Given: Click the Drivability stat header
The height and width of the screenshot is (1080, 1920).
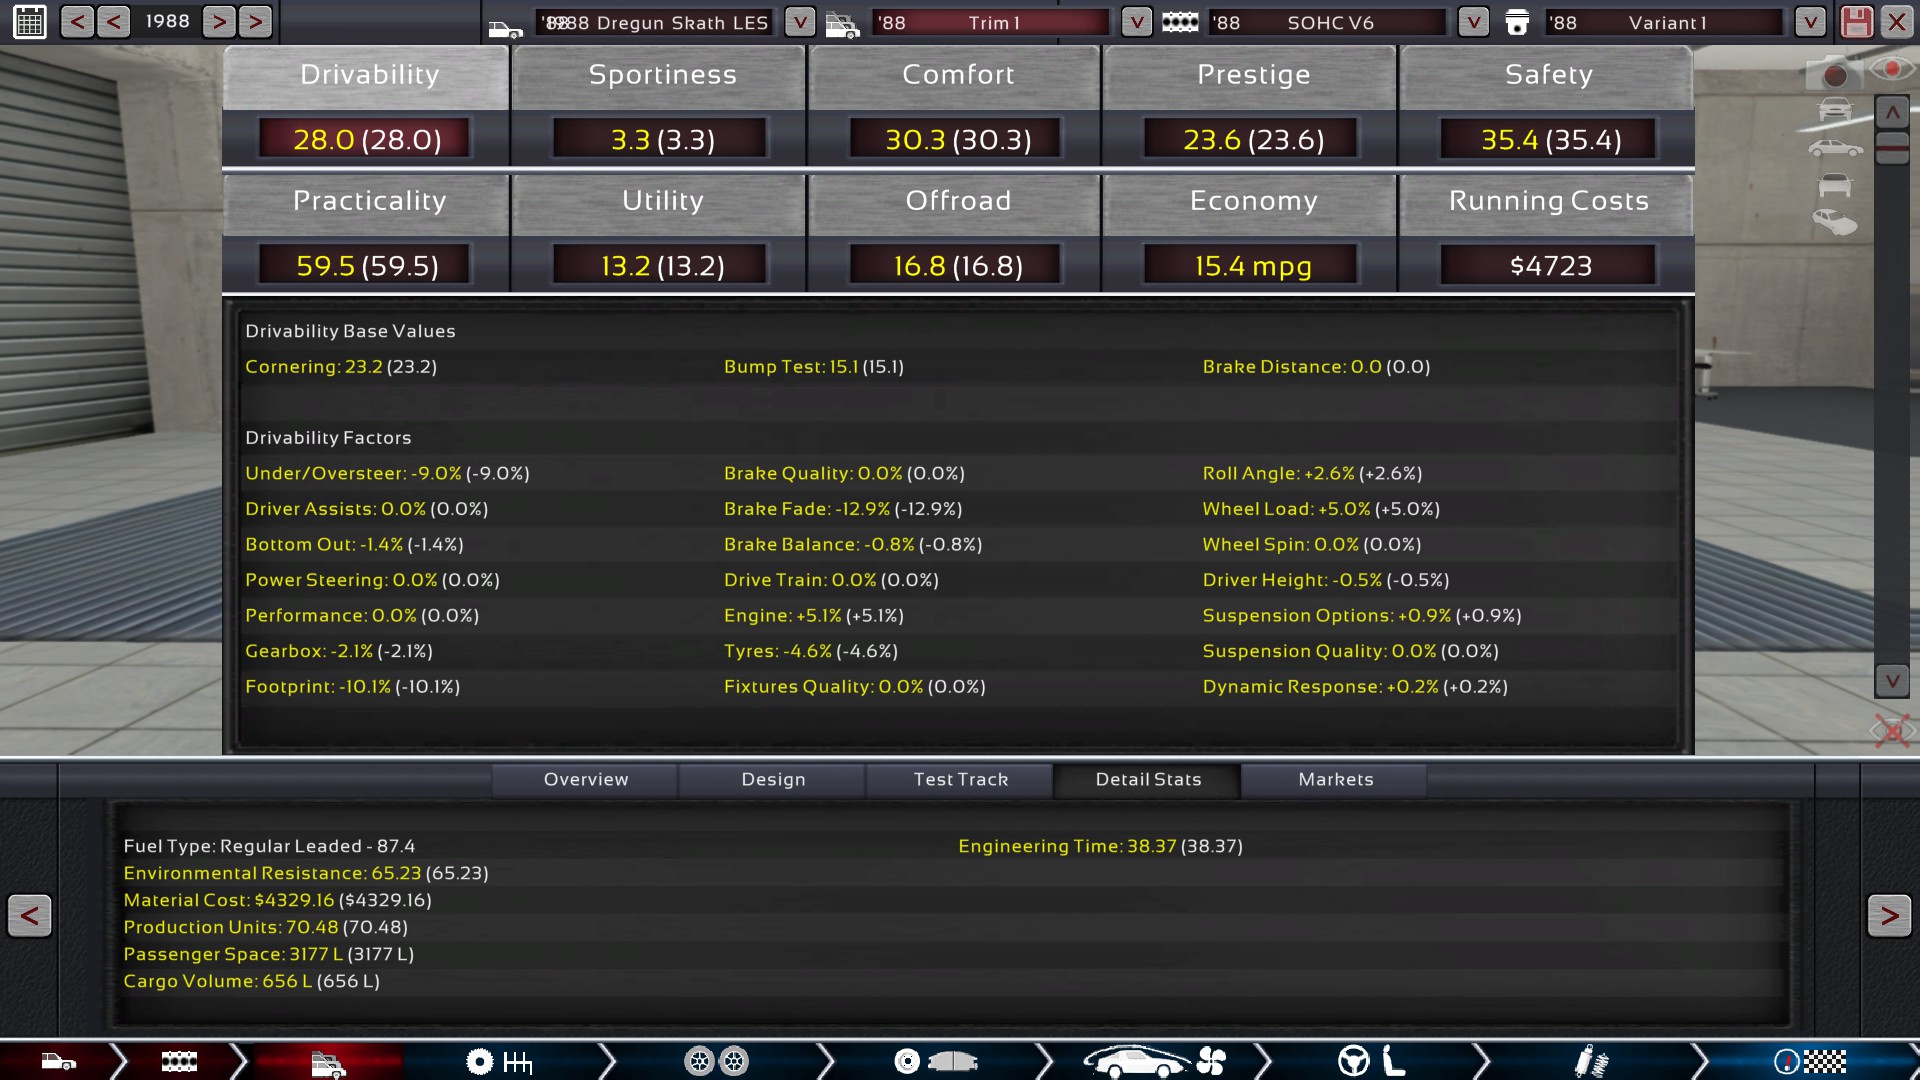Looking at the screenshot, I should [x=368, y=75].
